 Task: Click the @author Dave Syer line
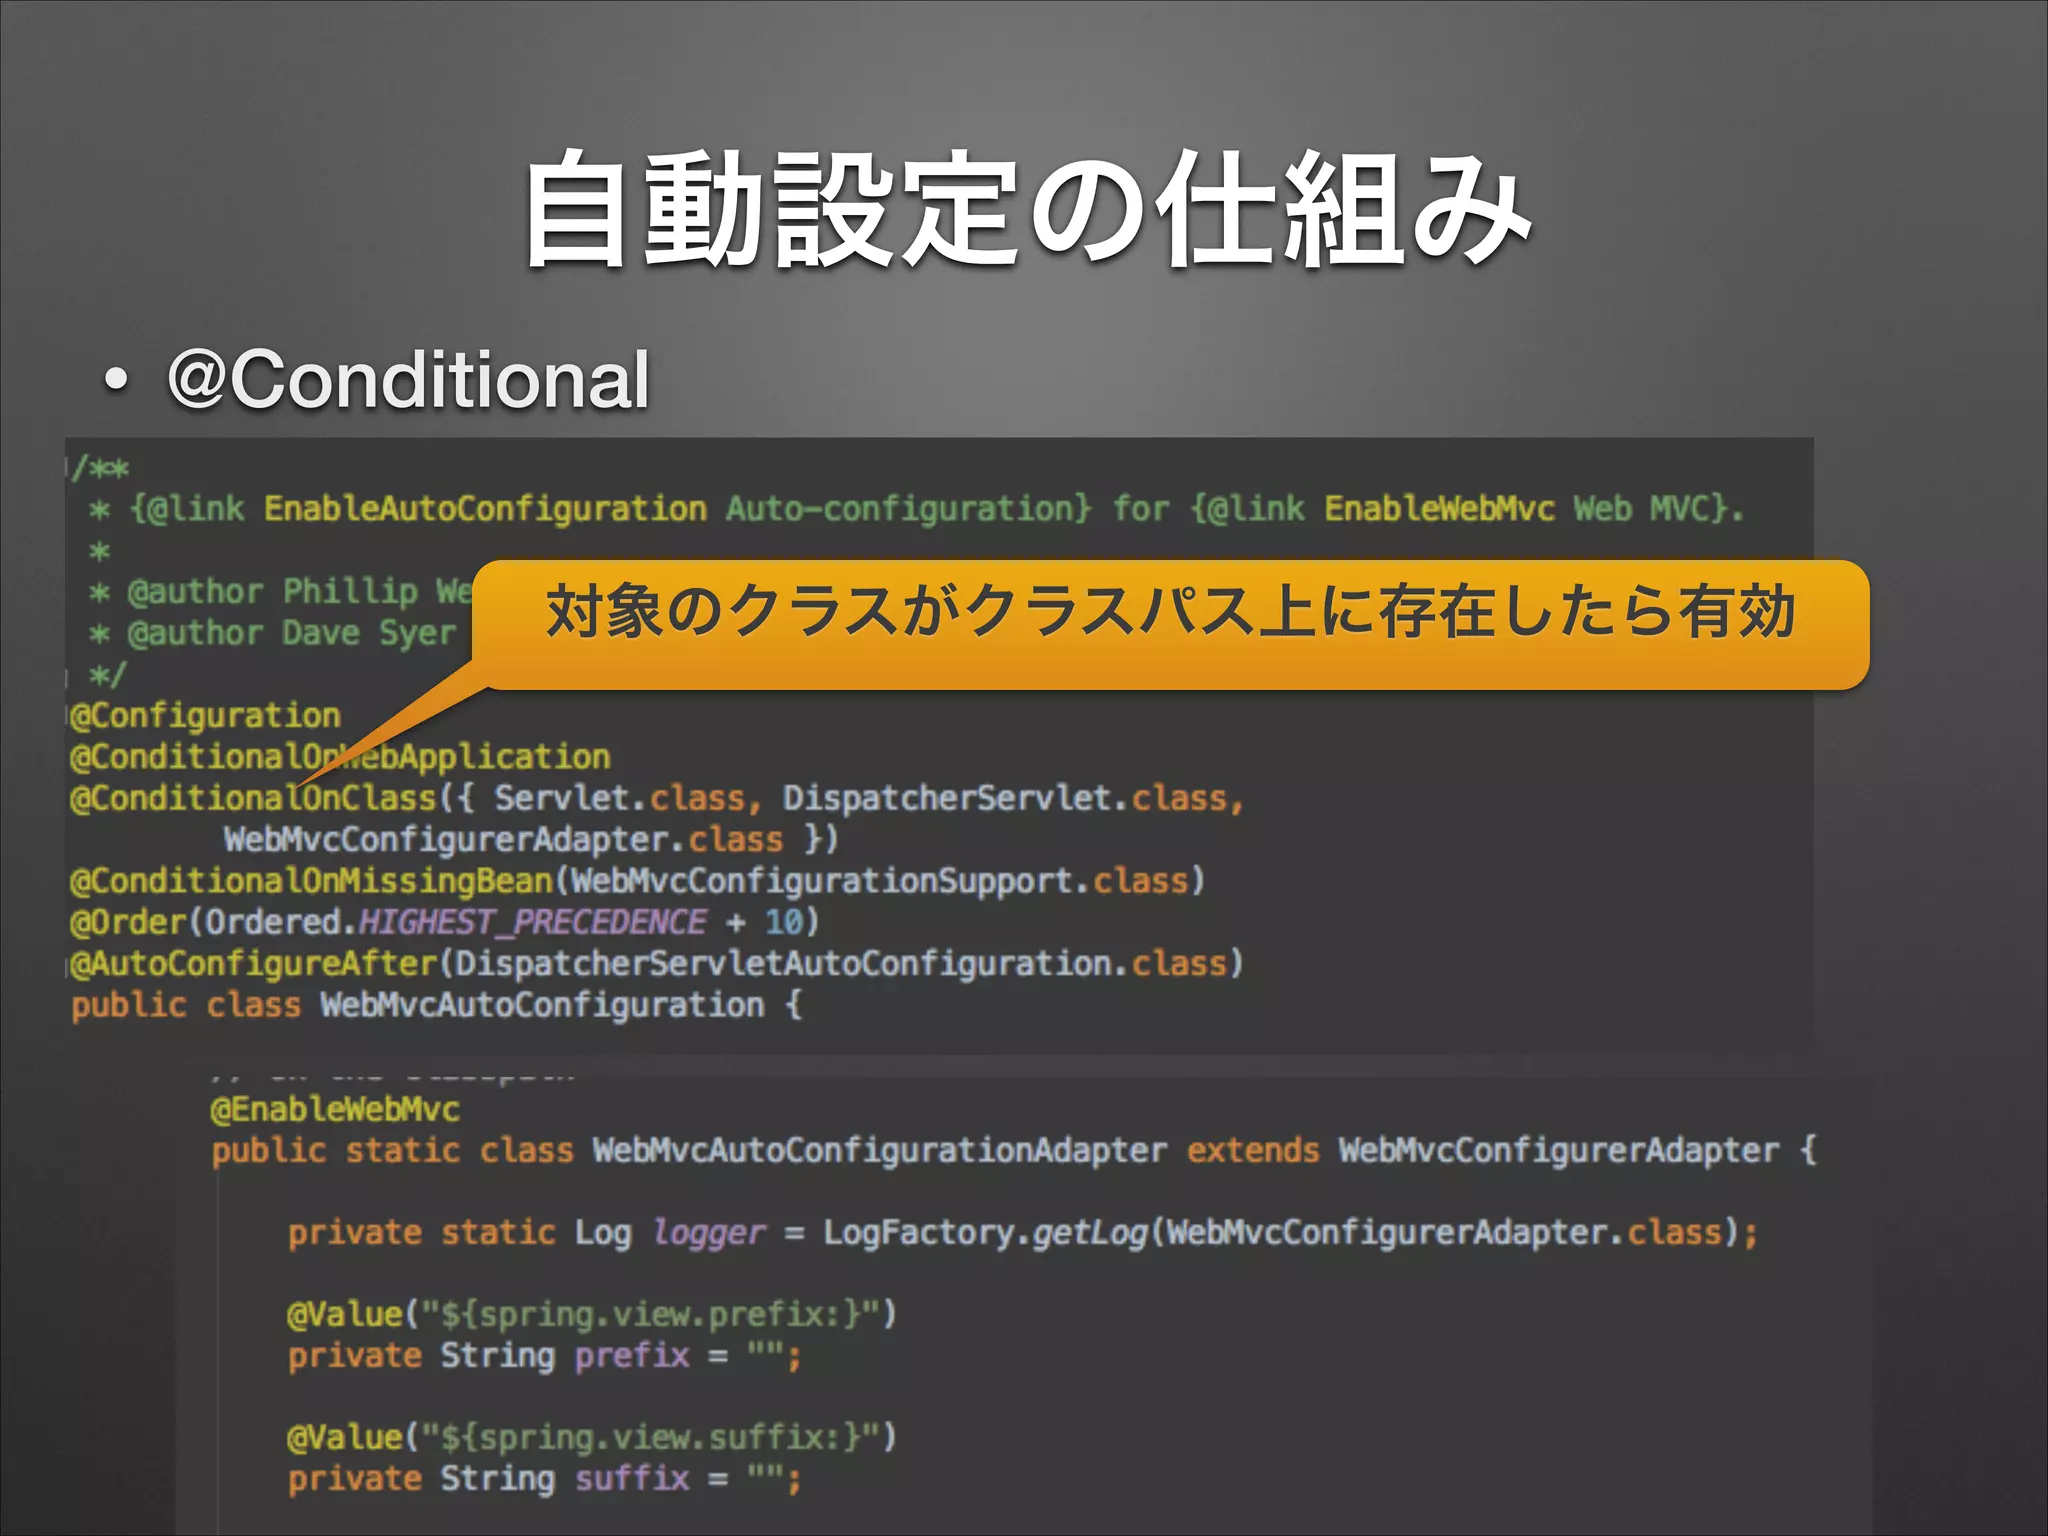[x=272, y=634]
